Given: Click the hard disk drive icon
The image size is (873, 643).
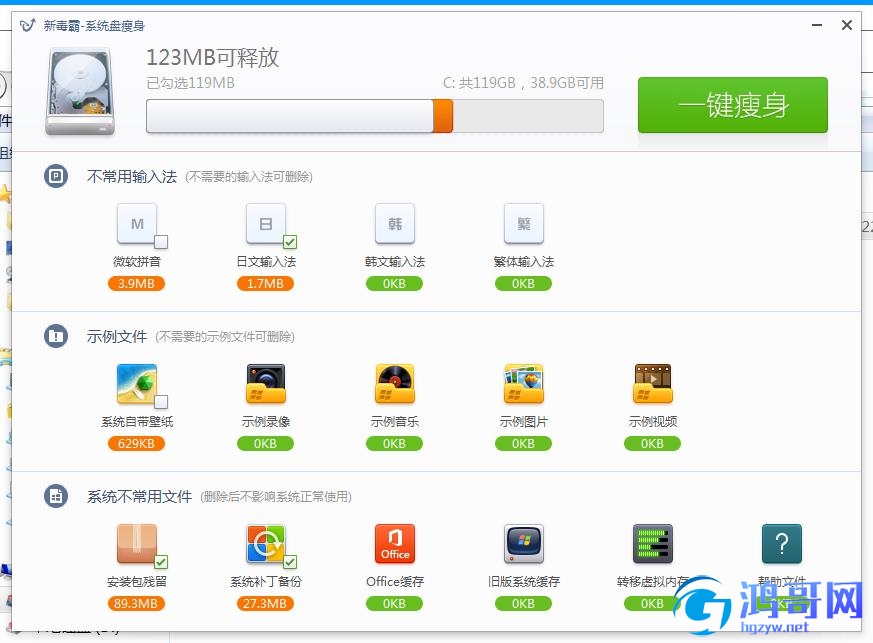Looking at the screenshot, I should (x=80, y=92).
